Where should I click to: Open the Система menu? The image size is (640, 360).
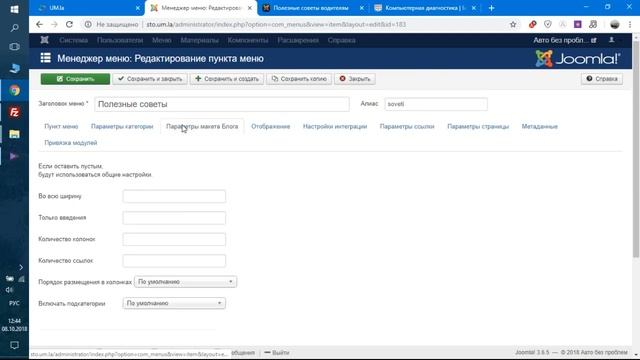pyautogui.click(x=73, y=40)
